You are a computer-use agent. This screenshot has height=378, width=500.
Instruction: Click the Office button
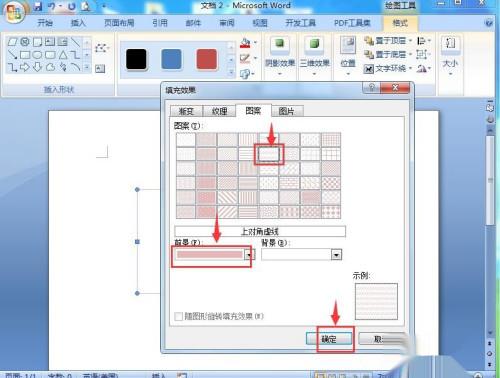[x=13, y=12]
